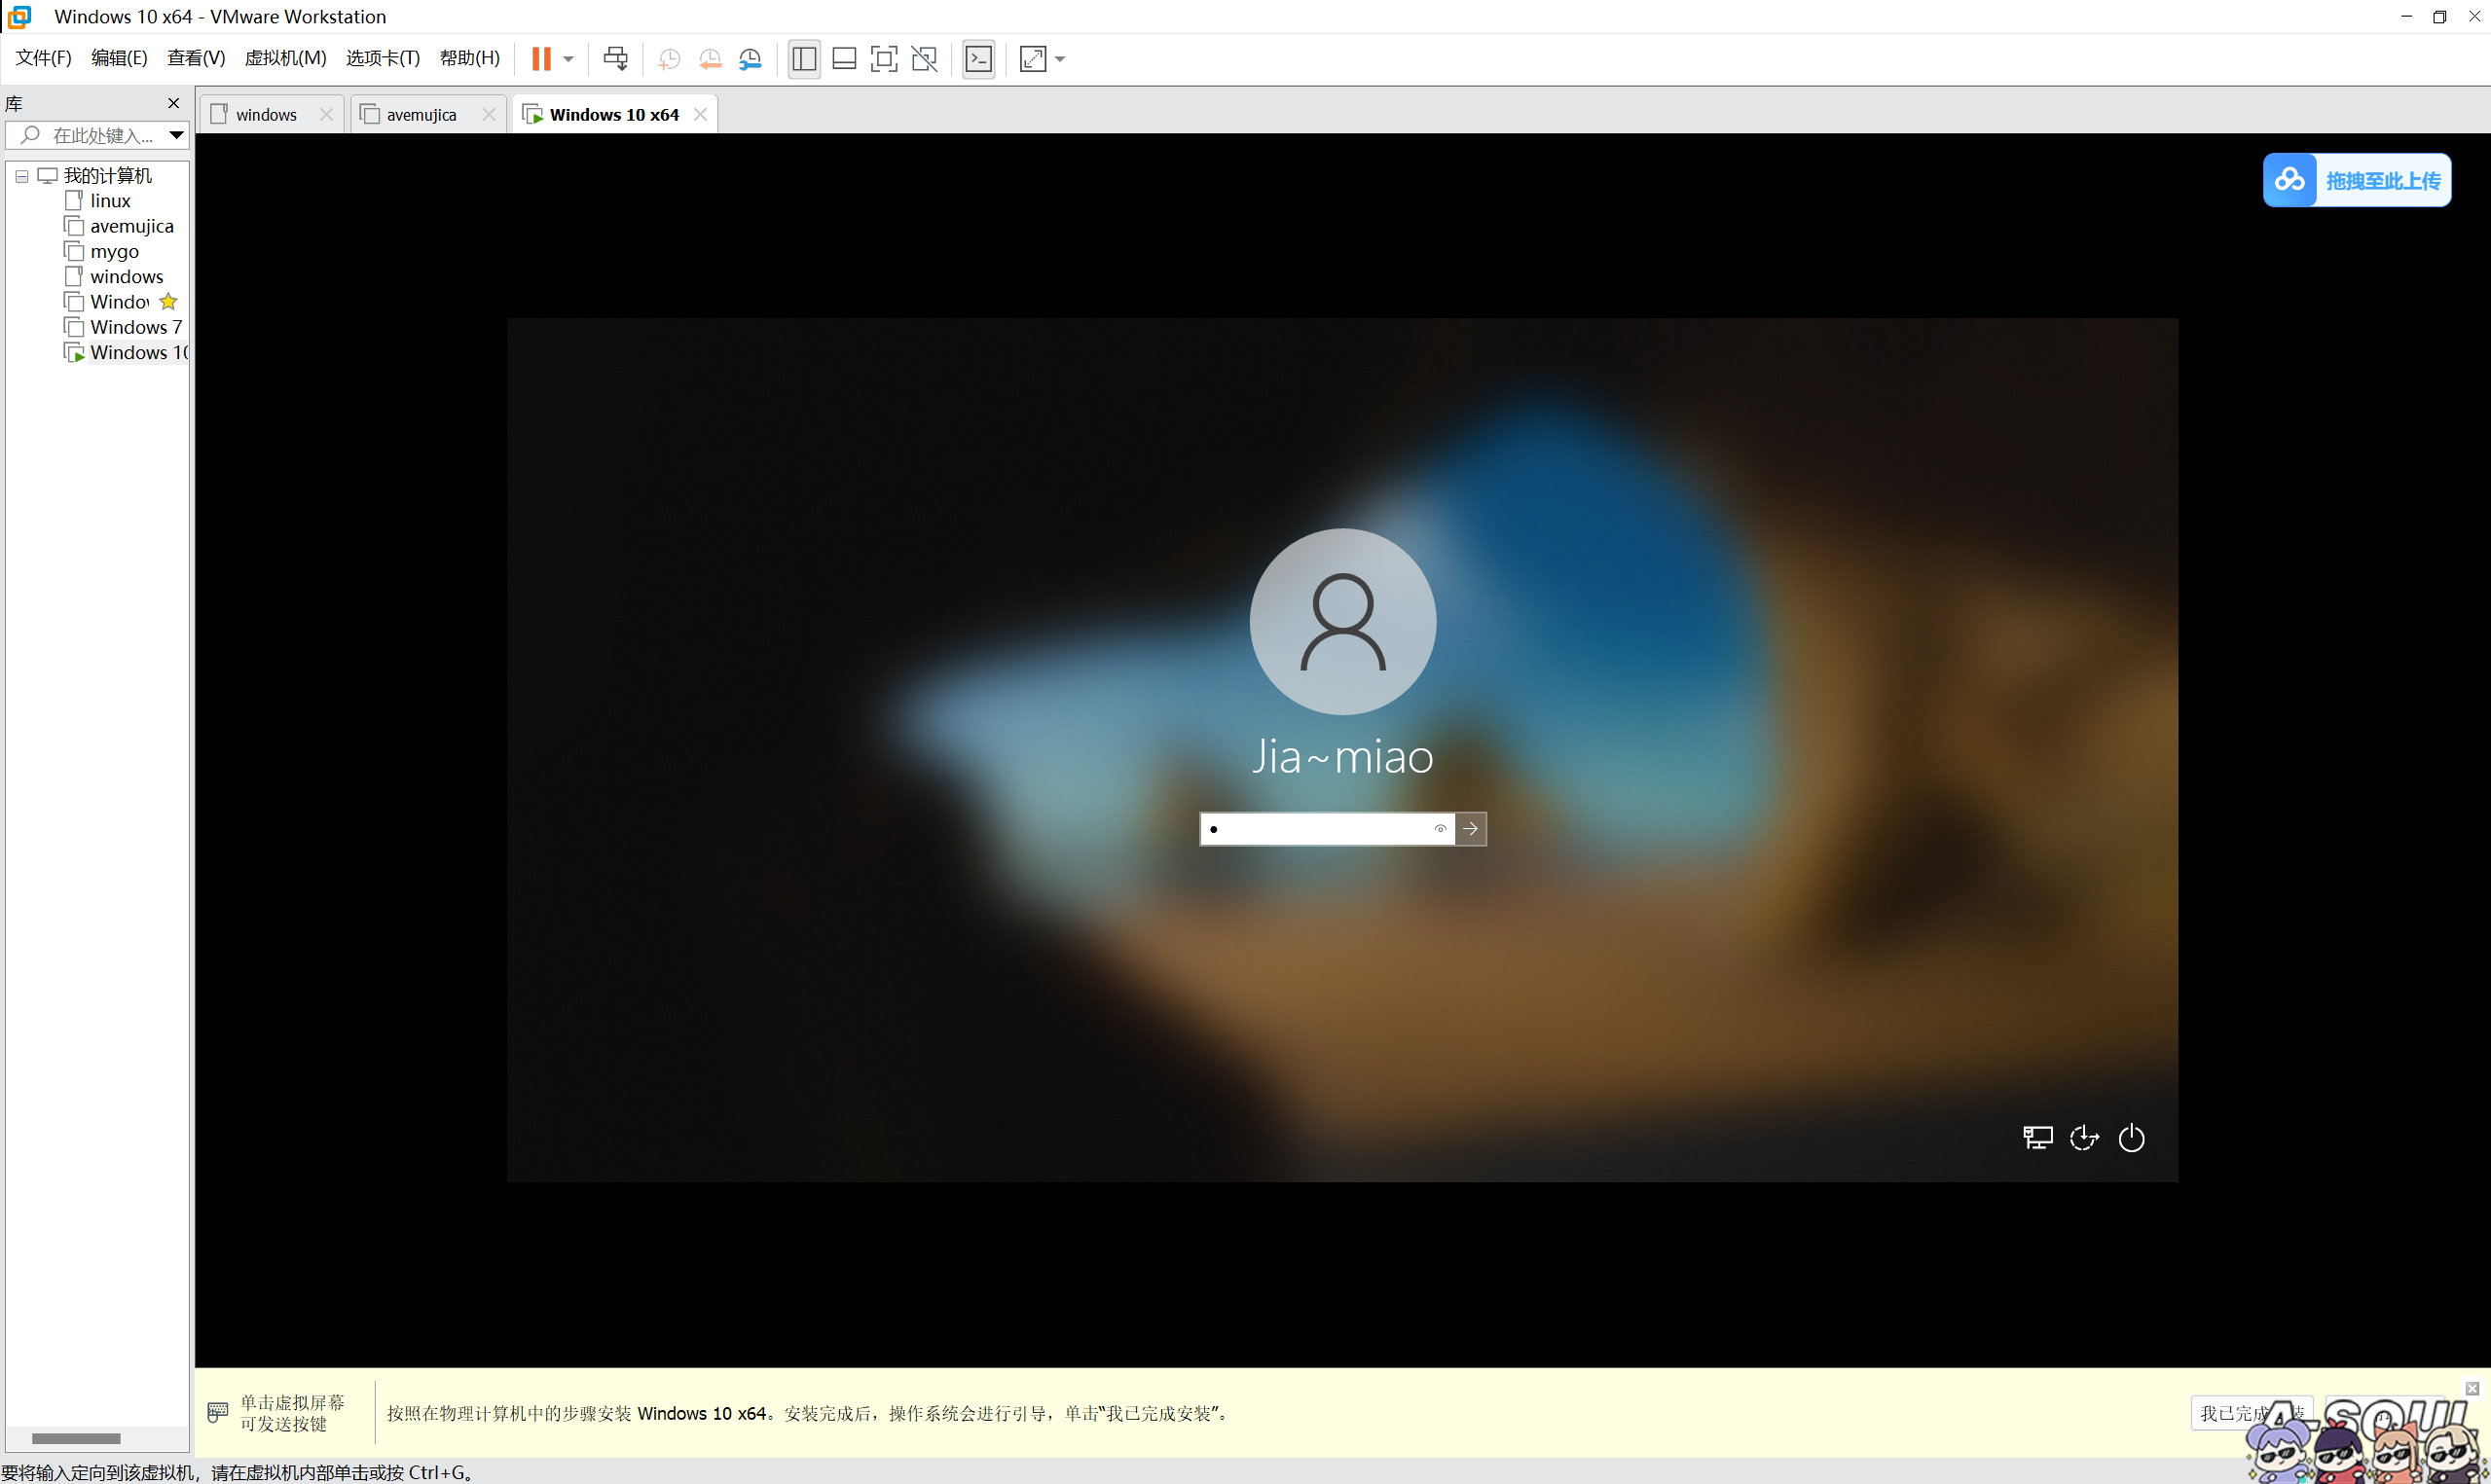Open the 帮助(H) menu

point(470,58)
